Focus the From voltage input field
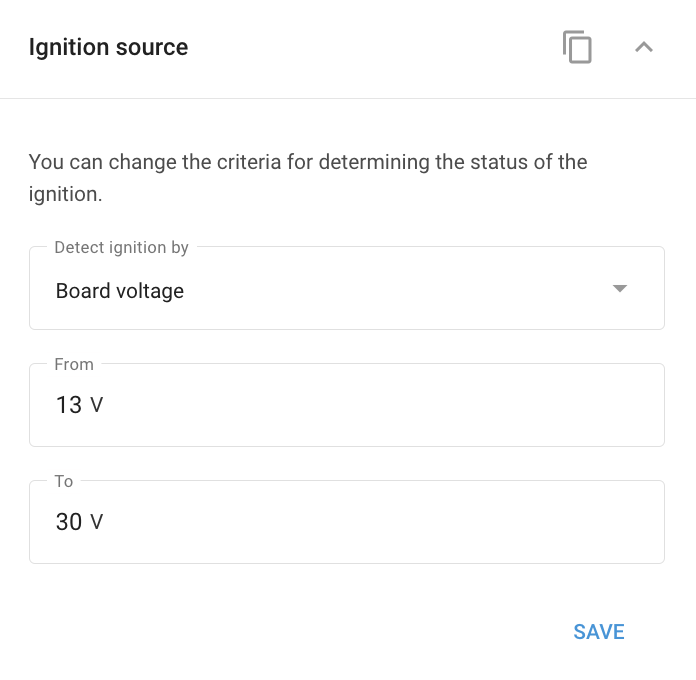Screen dimensions: 696x680 (x=347, y=405)
